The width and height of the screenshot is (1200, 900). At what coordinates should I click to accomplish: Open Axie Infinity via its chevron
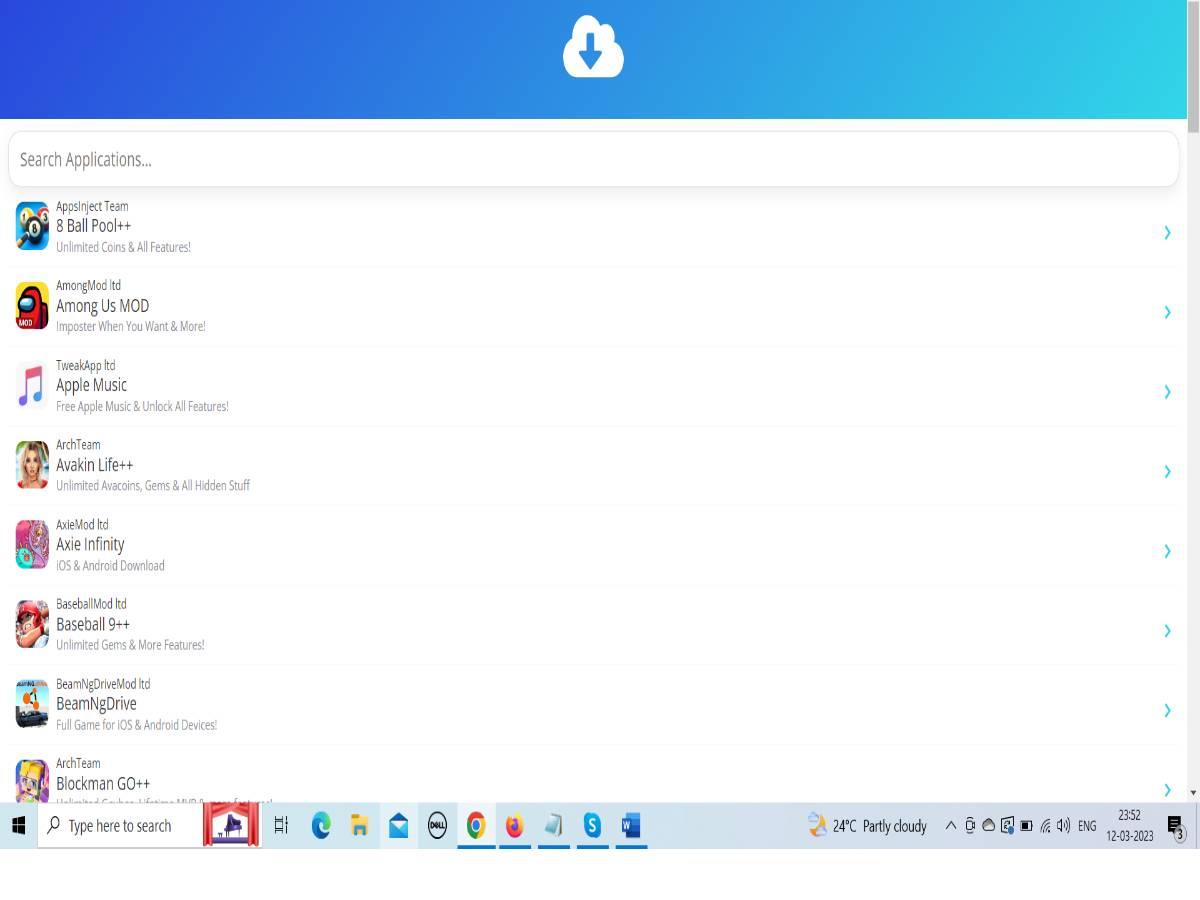point(1167,551)
